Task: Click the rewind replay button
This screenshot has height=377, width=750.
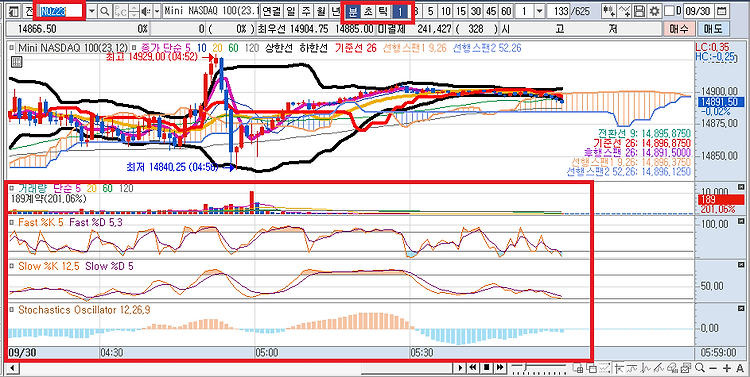Action: 473,367
